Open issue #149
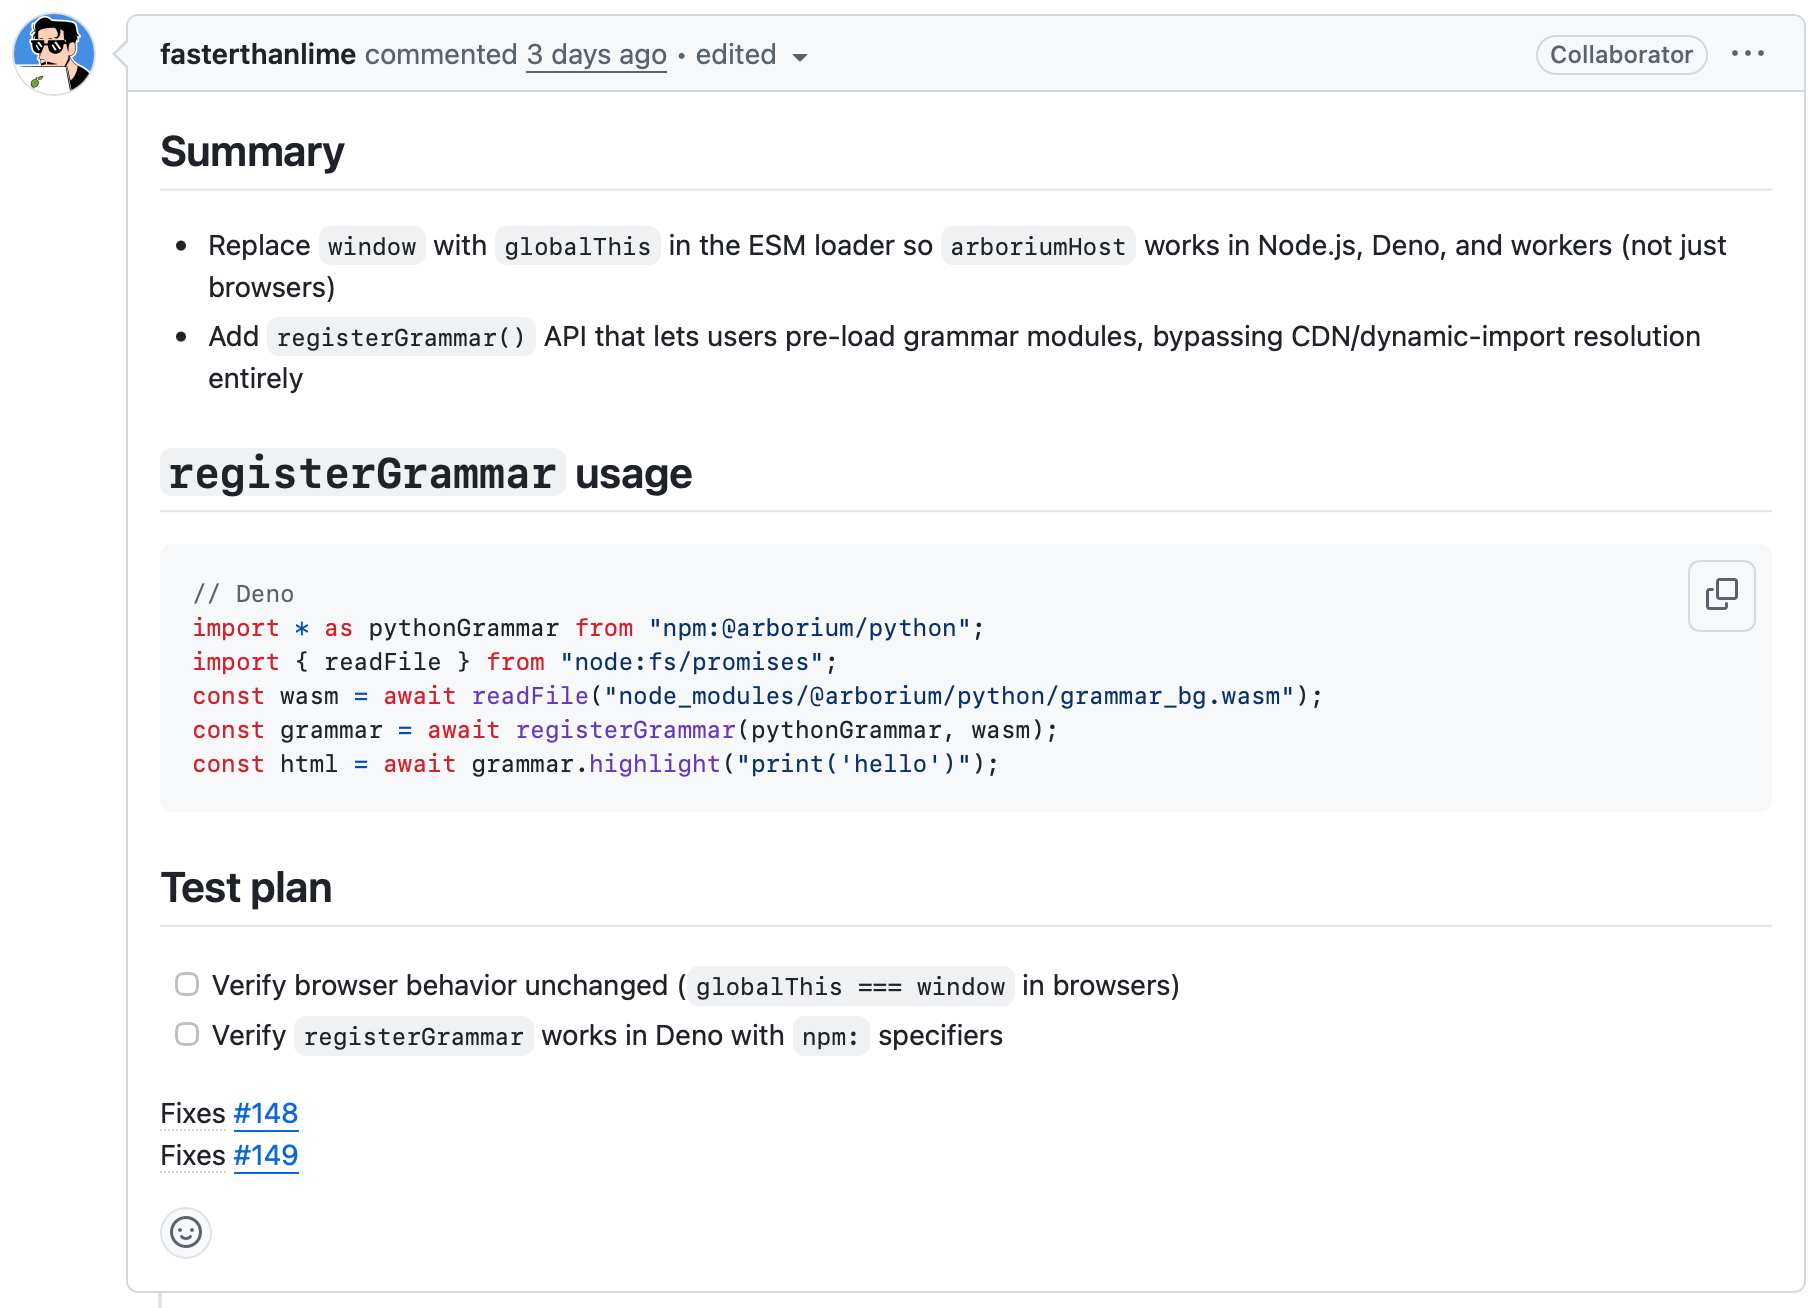The image size is (1820, 1308). point(265,1155)
